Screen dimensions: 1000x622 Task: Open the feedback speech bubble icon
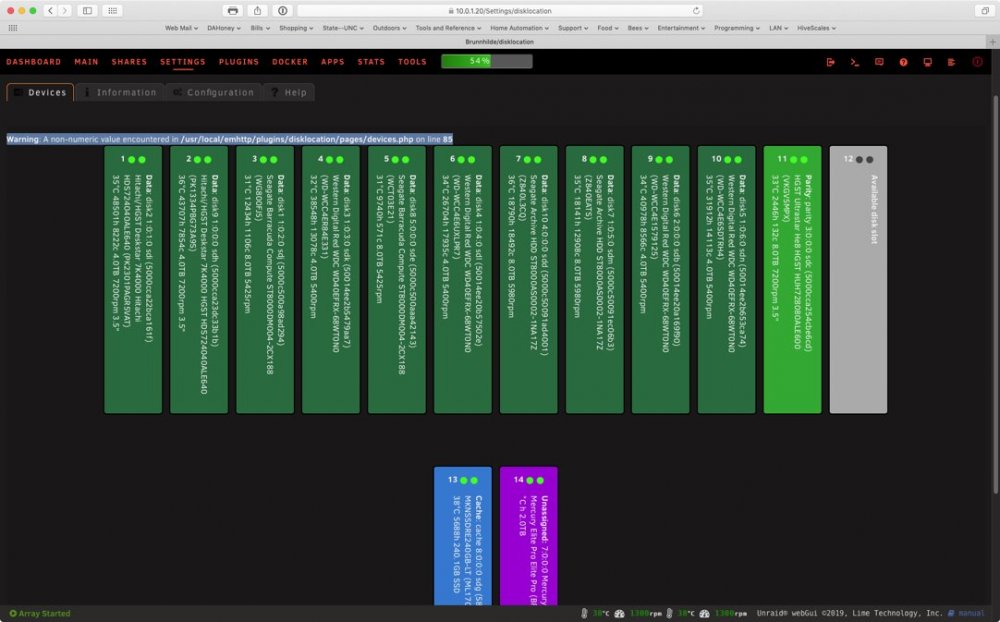(879, 62)
